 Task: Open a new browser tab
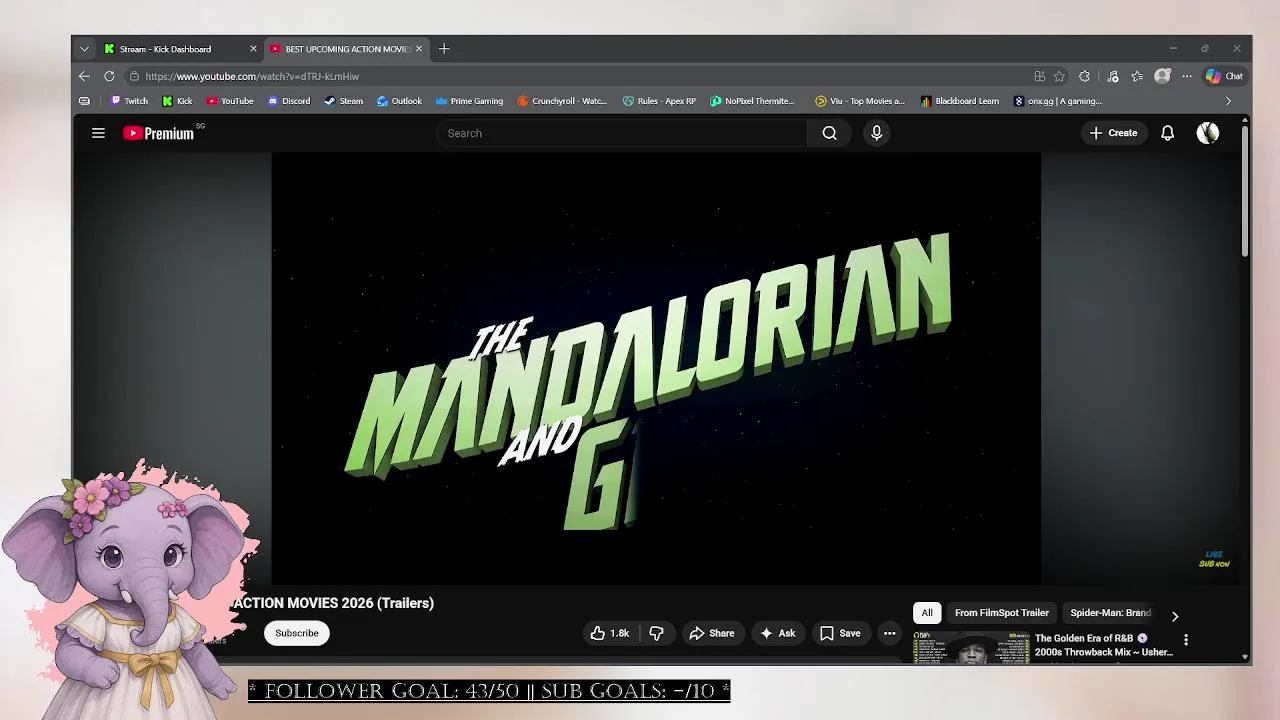pos(444,49)
